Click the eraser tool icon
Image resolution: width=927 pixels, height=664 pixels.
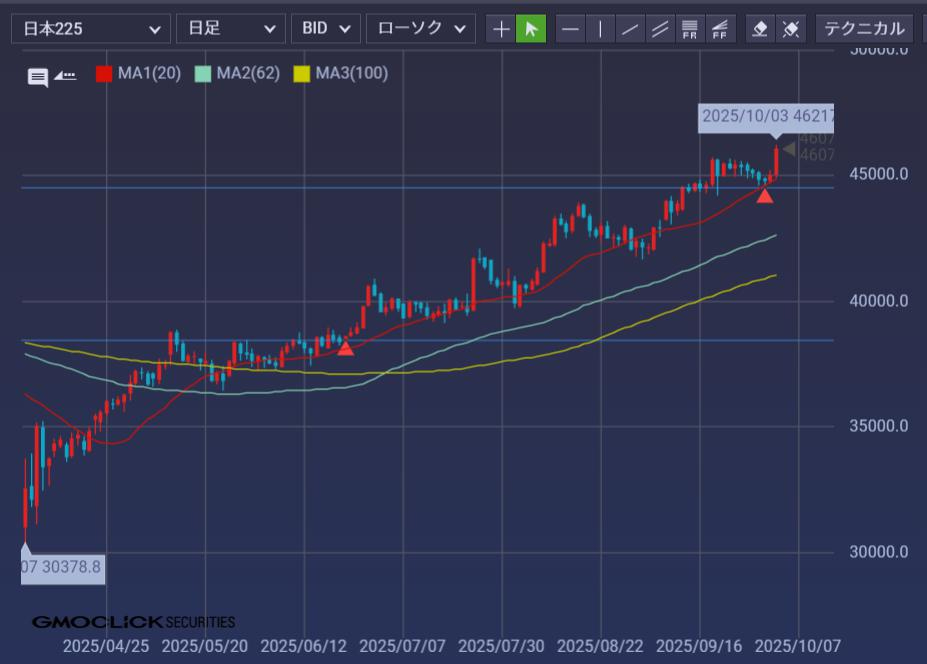tap(760, 29)
